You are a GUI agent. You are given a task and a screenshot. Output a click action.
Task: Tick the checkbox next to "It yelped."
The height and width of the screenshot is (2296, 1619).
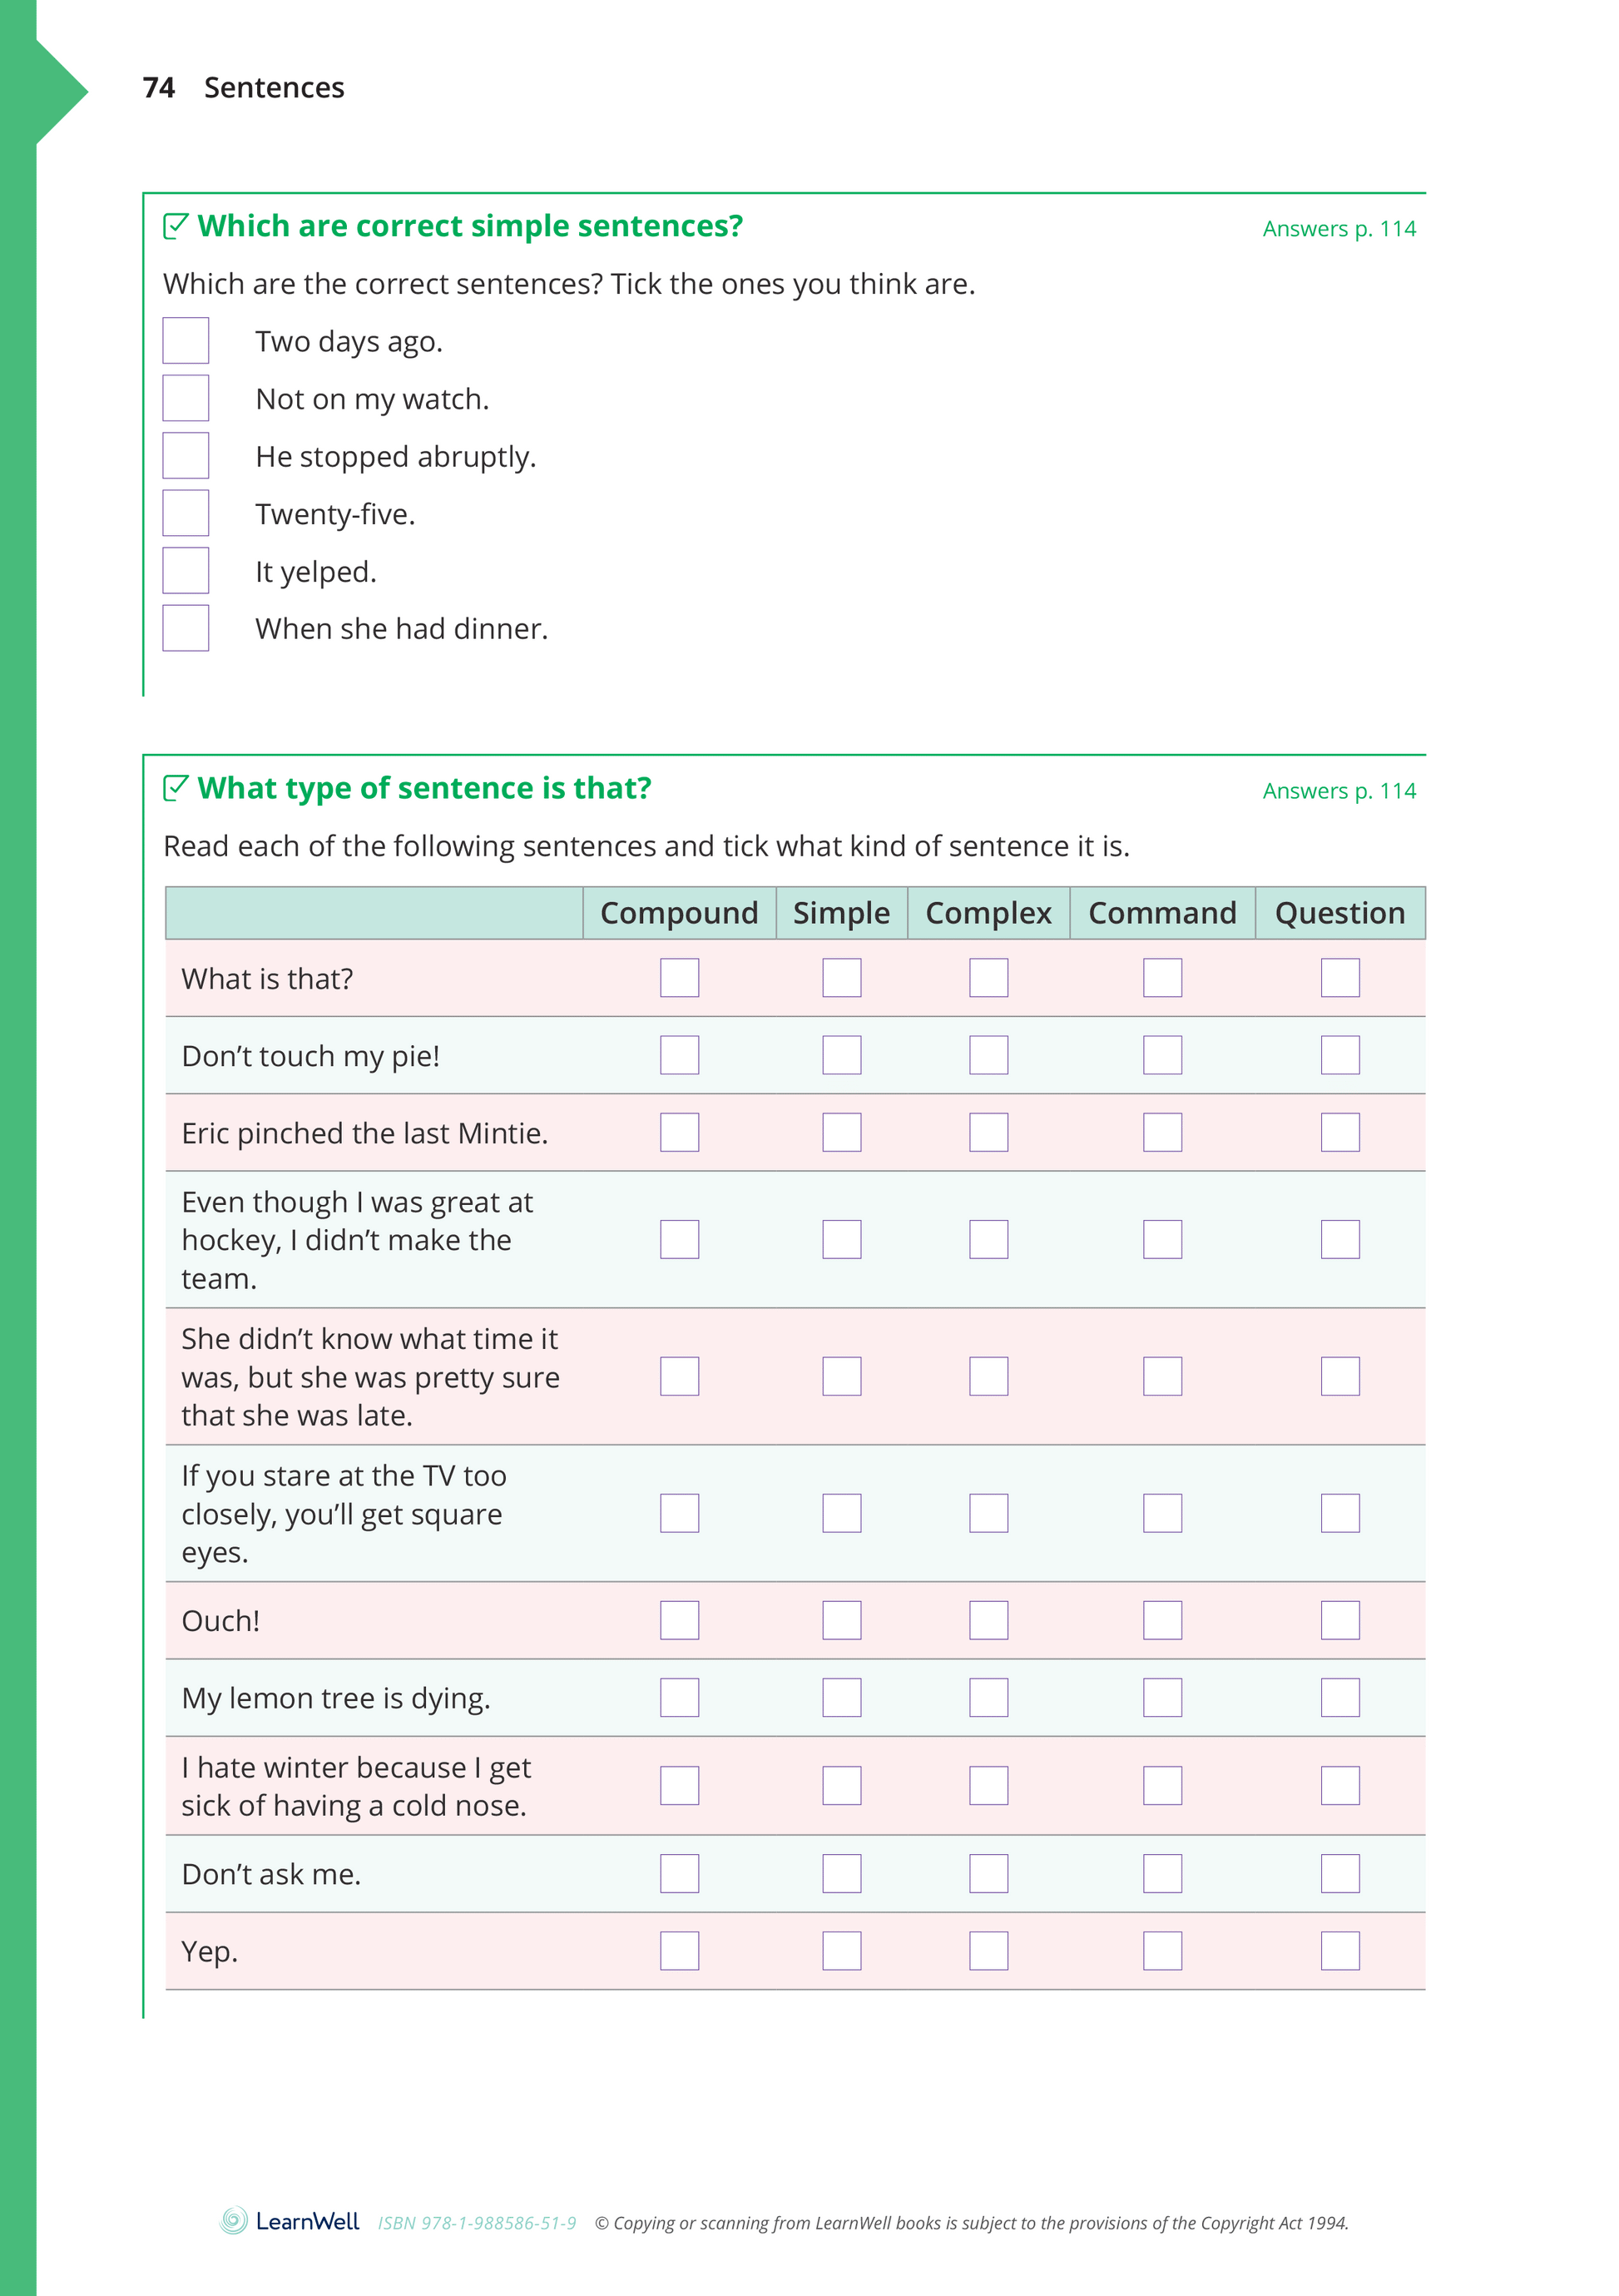point(186,571)
